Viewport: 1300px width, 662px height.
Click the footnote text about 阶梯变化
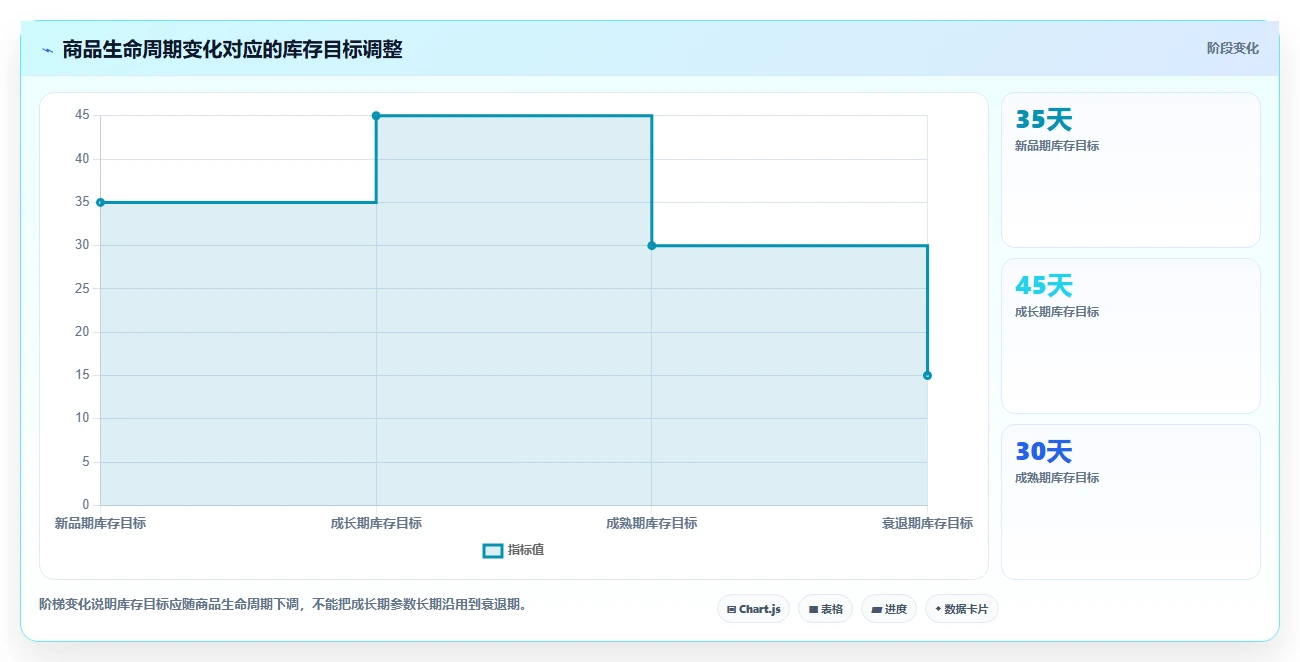(x=283, y=605)
